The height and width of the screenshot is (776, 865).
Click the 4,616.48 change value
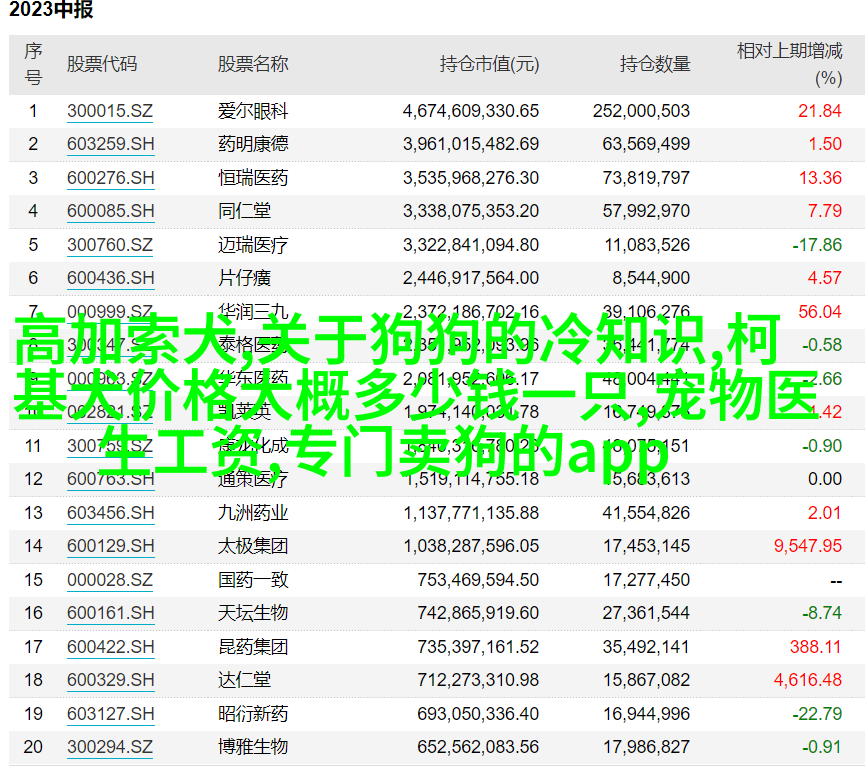pos(808,680)
